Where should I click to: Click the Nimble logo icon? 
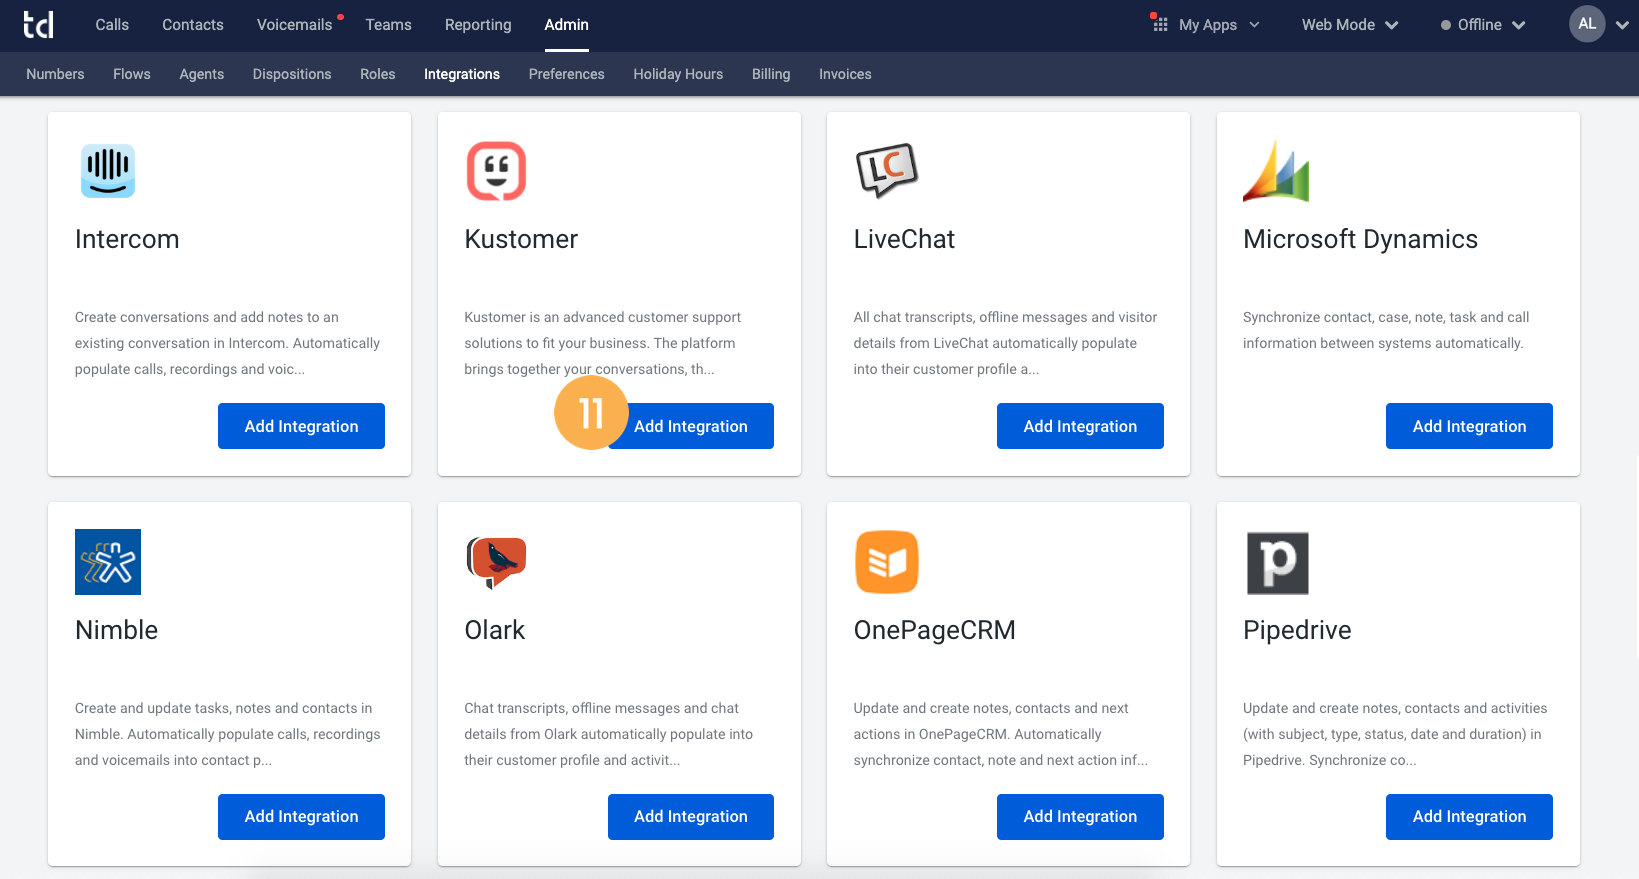tap(108, 562)
